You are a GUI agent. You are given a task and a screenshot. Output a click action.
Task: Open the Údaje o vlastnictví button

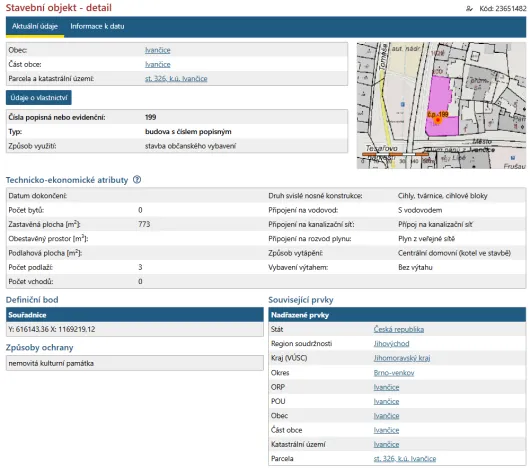pos(39,98)
